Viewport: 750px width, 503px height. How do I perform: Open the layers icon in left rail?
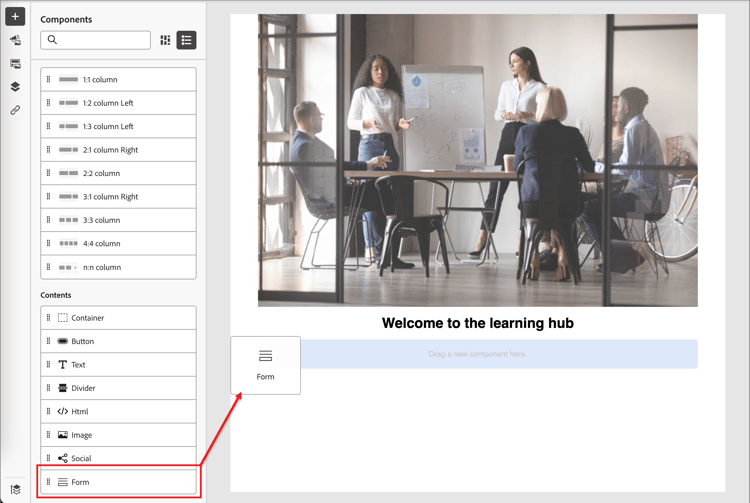(x=15, y=87)
